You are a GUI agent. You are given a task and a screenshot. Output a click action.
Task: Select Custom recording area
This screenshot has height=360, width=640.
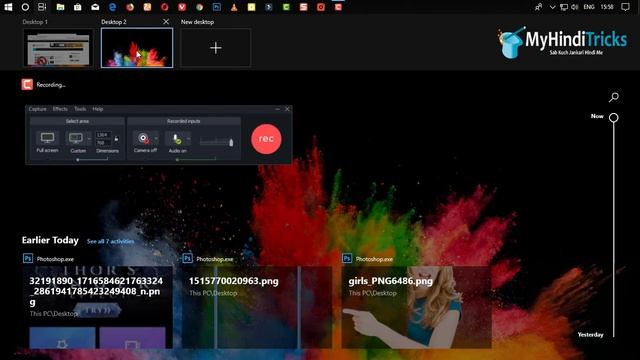76,142
